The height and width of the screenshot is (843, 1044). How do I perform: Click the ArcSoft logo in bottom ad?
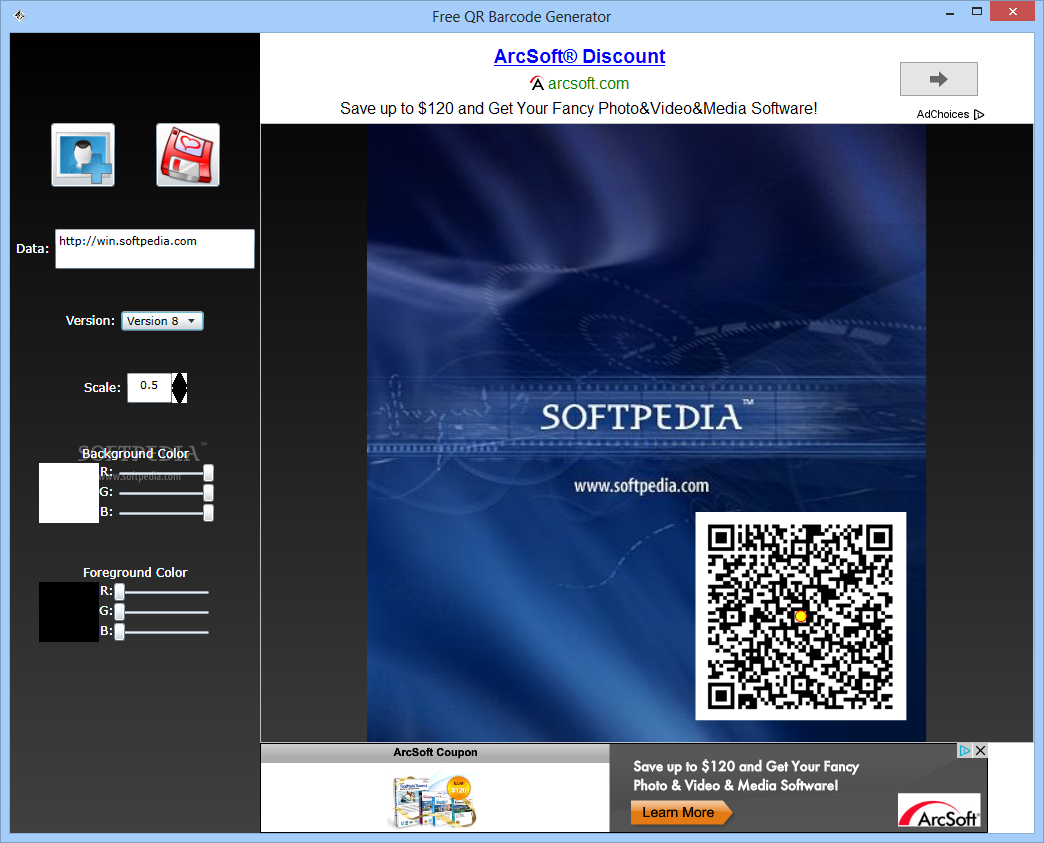939,812
